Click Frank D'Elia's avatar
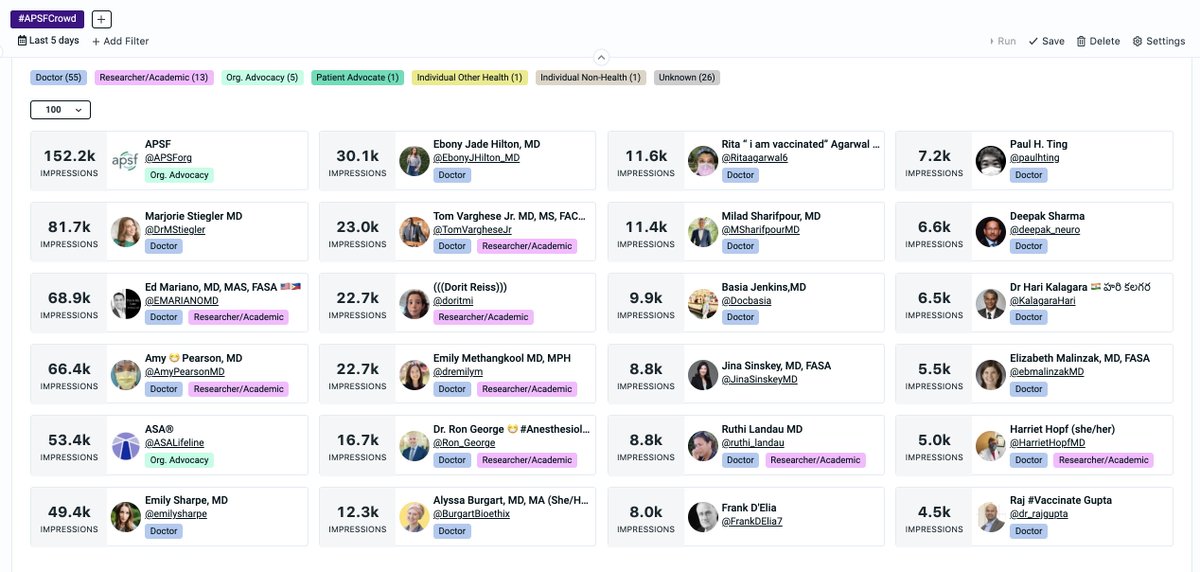This screenshot has width=1200, height=572. click(x=703, y=517)
